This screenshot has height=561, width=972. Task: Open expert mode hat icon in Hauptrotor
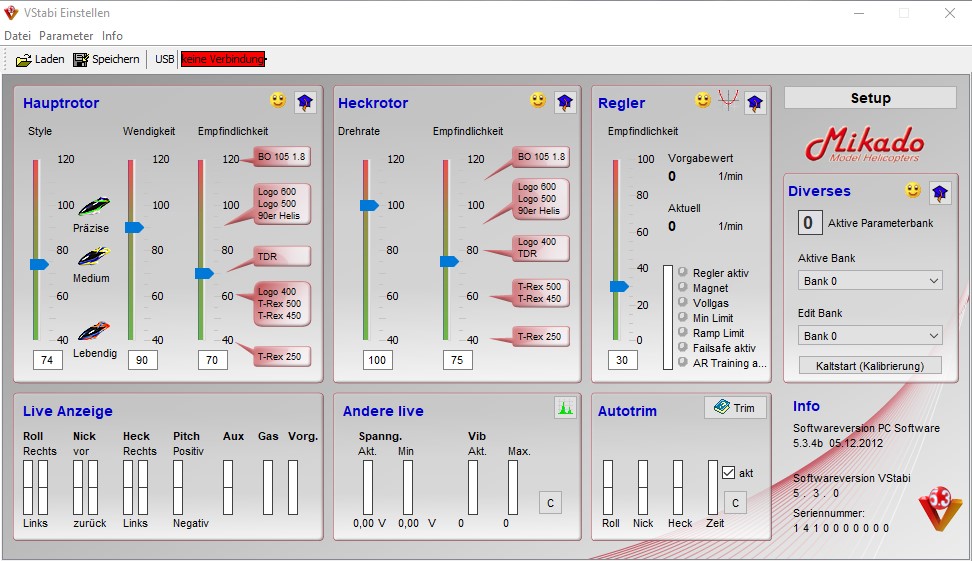(305, 102)
